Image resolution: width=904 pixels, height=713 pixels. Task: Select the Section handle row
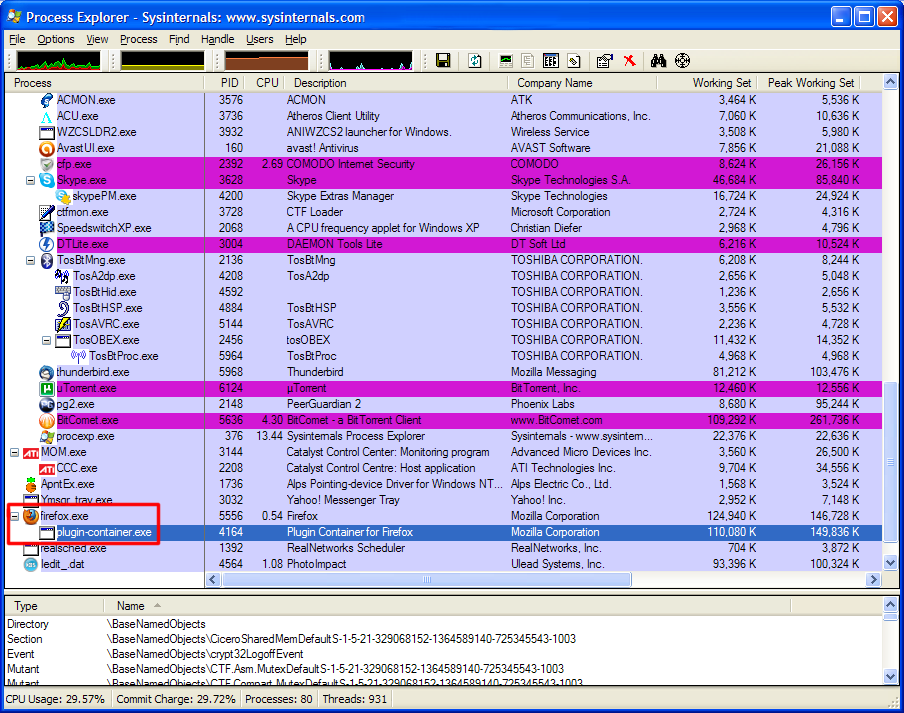pos(443,639)
